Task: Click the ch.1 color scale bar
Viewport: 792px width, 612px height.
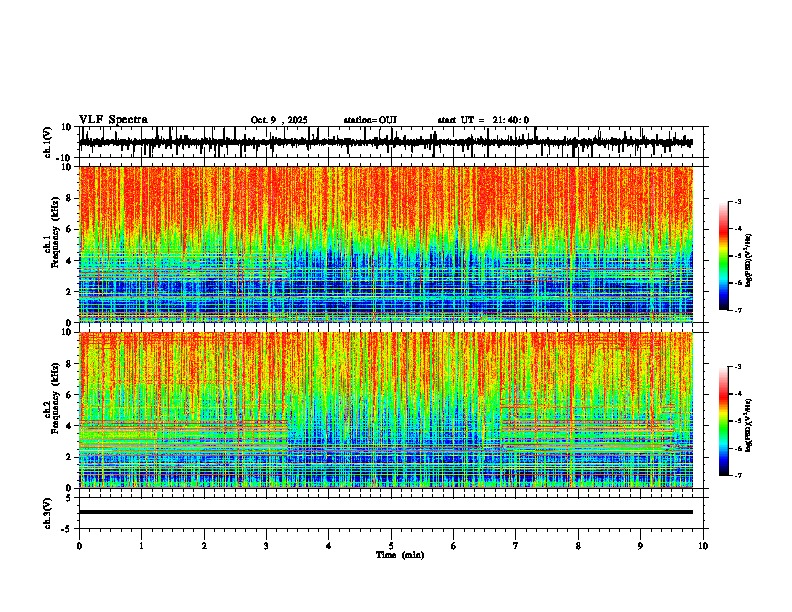Action: click(x=724, y=256)
